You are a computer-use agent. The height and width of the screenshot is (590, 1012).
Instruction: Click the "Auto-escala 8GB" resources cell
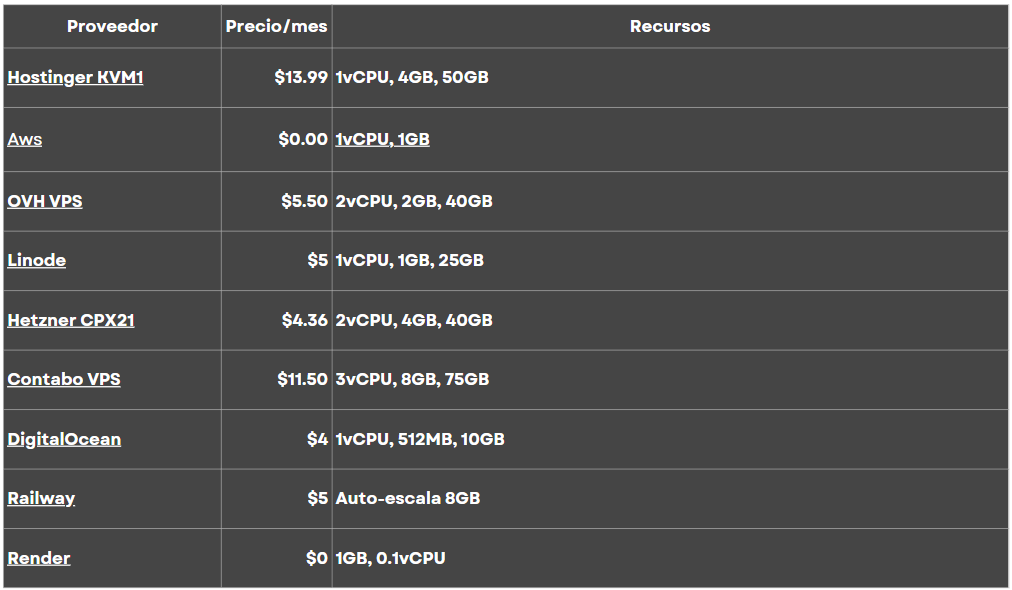[407, 498]
